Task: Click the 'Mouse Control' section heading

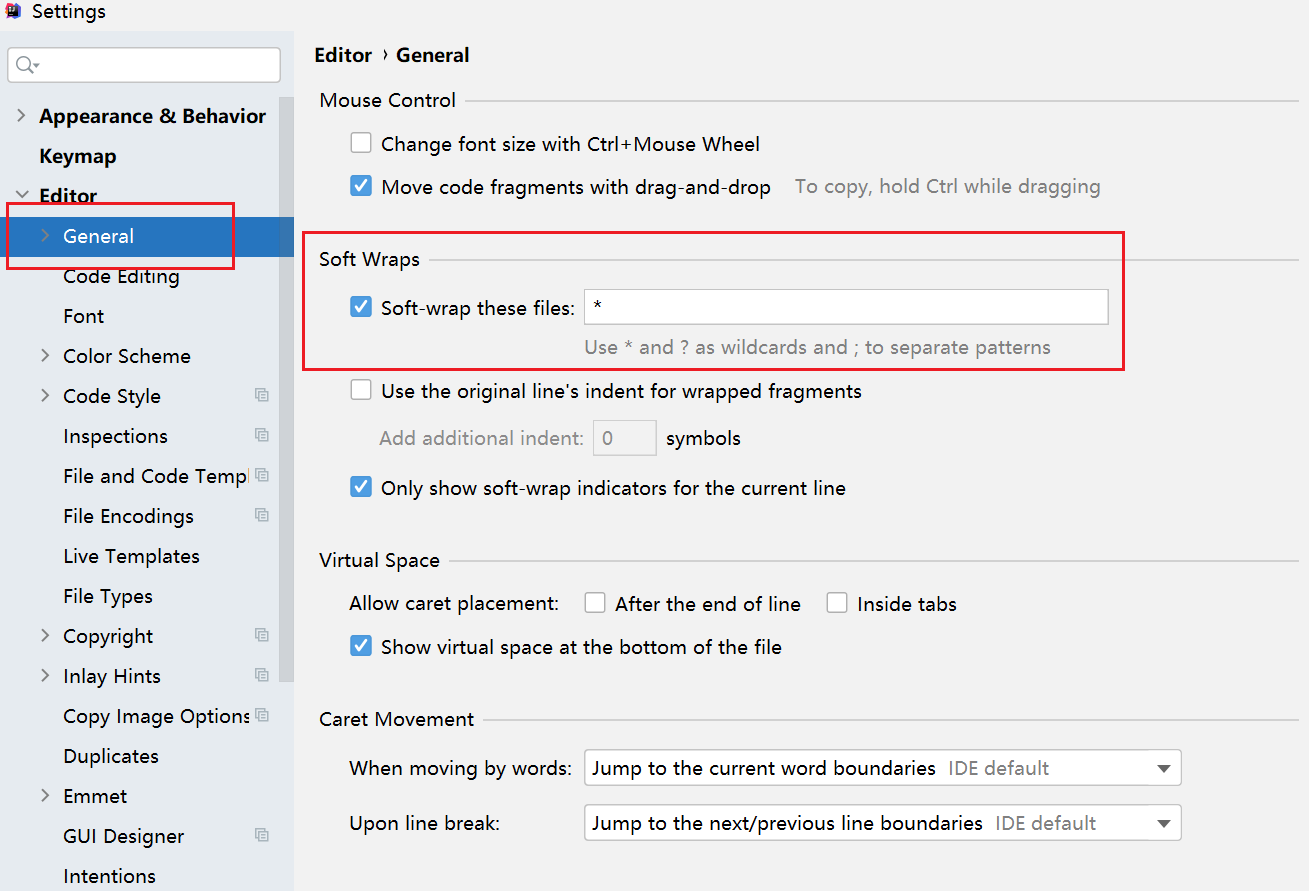Action: point(388,100)
